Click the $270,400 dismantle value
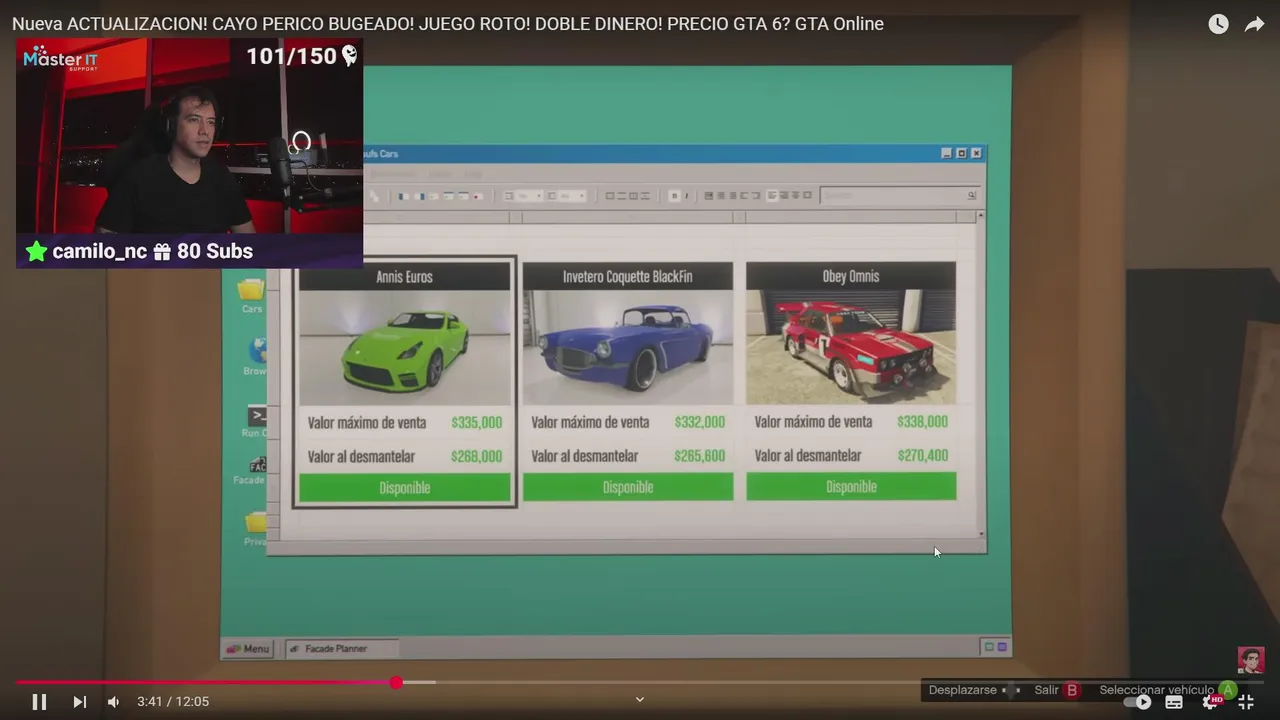Image resolution: width=1280 pixels, height=720 pixels. (x=922, y=455)
